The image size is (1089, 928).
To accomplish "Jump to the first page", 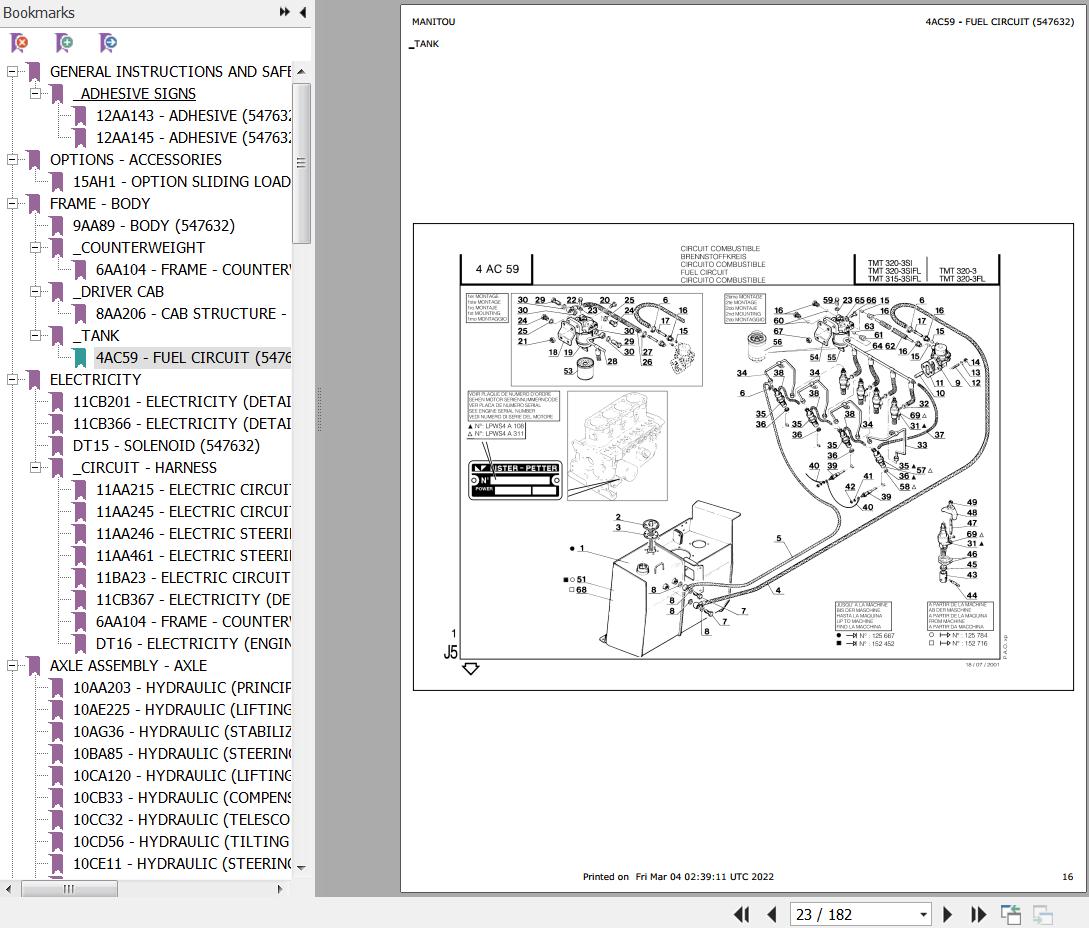I will click(x=742, y=914).
